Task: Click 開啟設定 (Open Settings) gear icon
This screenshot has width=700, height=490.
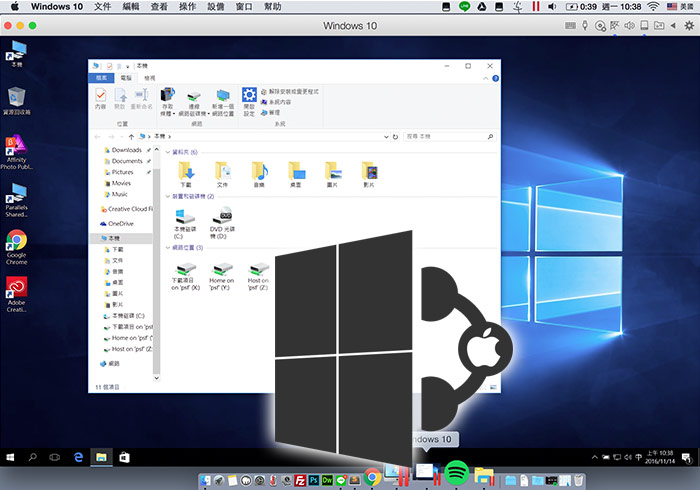Action: tap(249, 95)
